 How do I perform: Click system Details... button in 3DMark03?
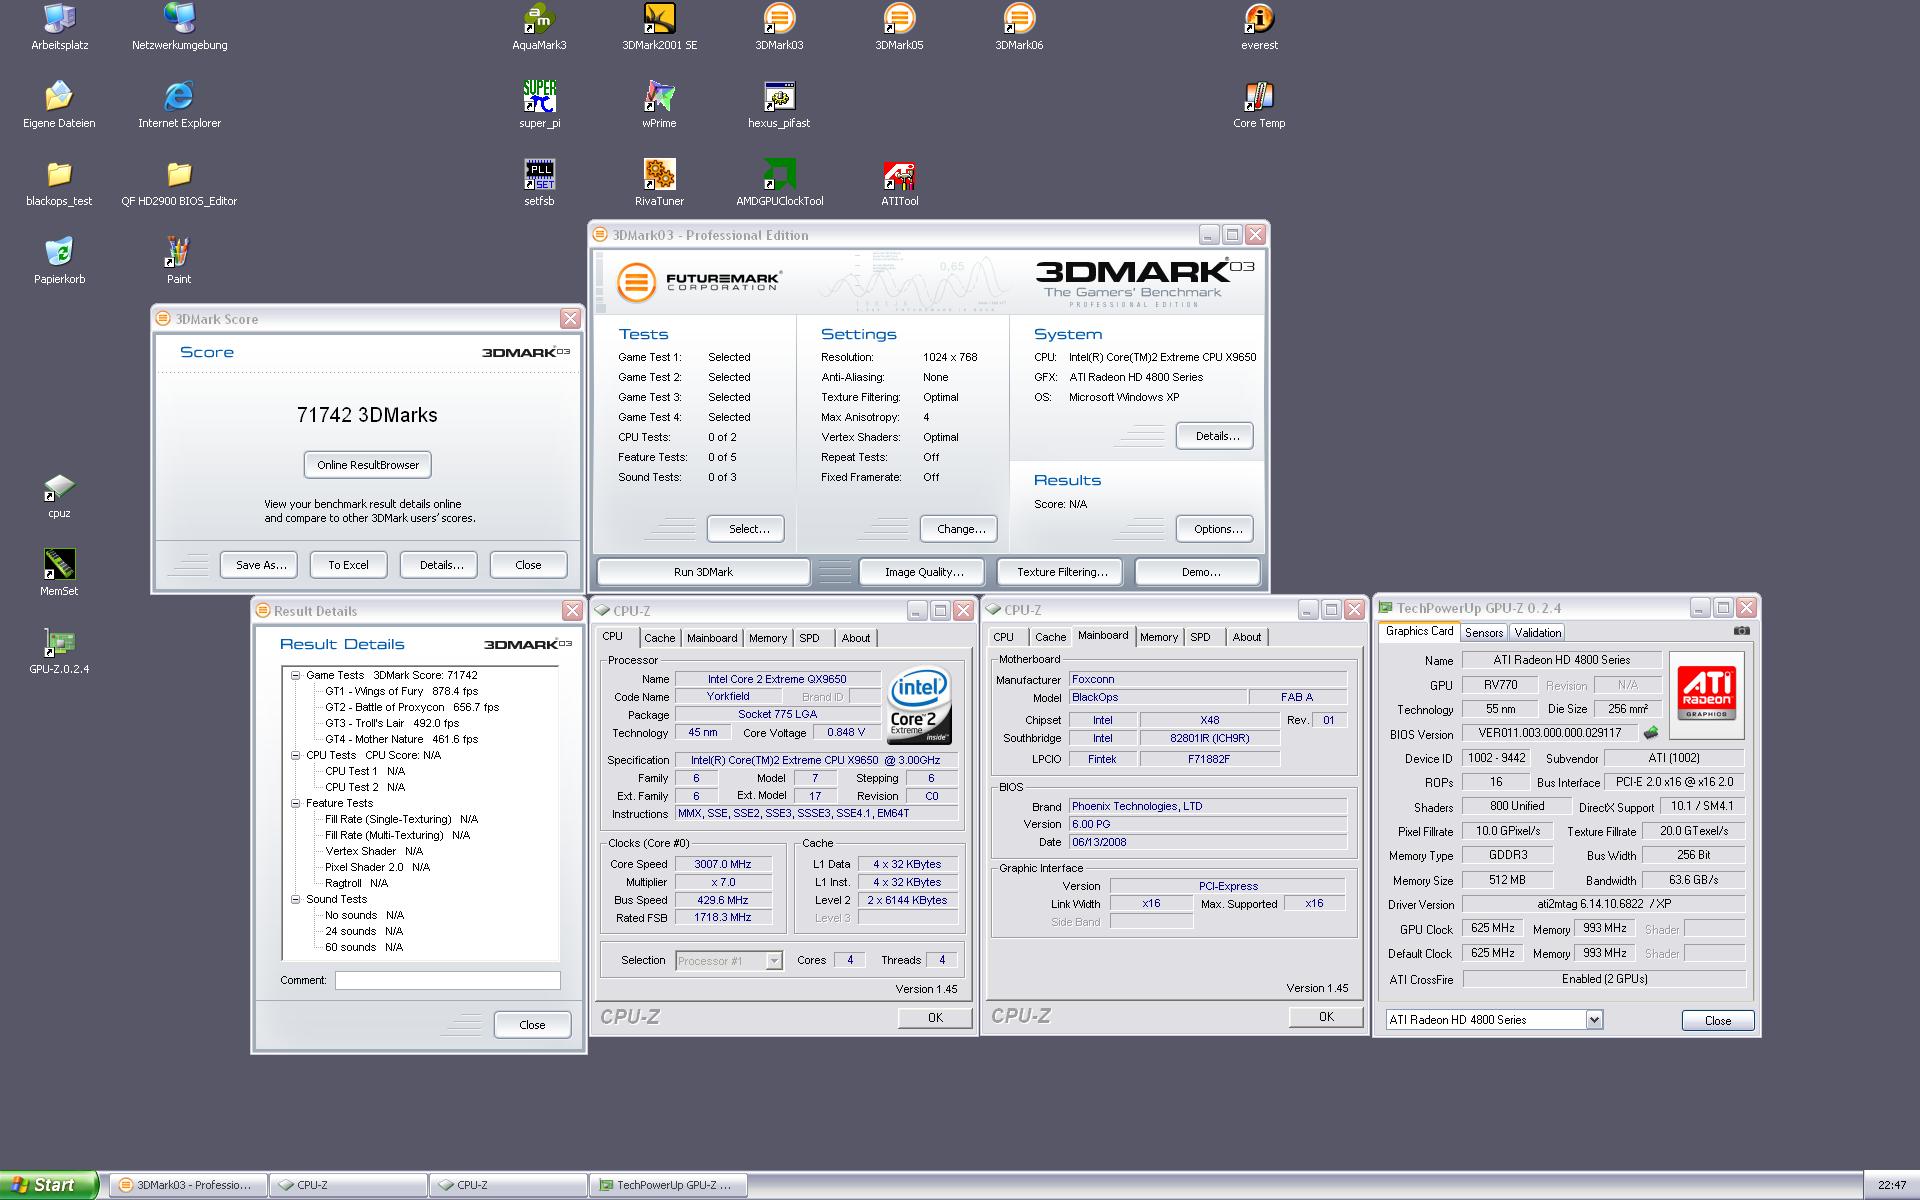tap(1216, 436)
